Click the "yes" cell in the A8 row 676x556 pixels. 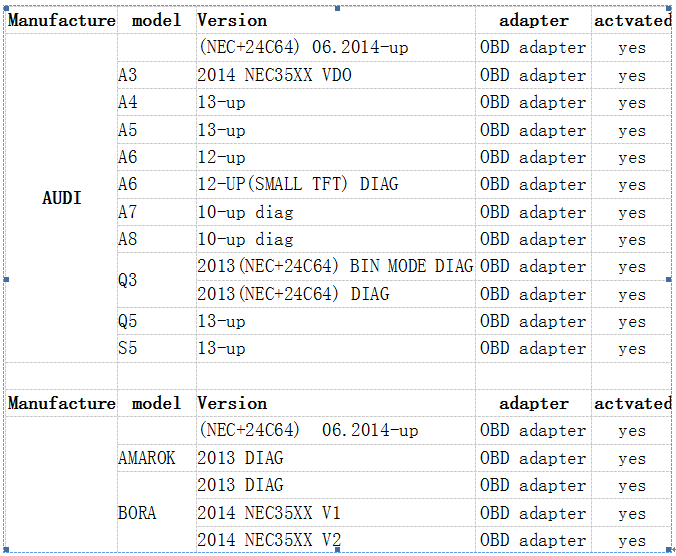coord(631,240)
